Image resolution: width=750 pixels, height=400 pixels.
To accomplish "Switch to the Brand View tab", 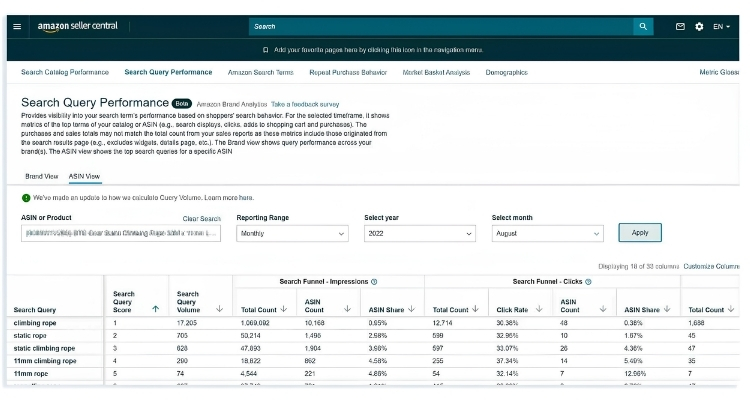I will (42, 176).
